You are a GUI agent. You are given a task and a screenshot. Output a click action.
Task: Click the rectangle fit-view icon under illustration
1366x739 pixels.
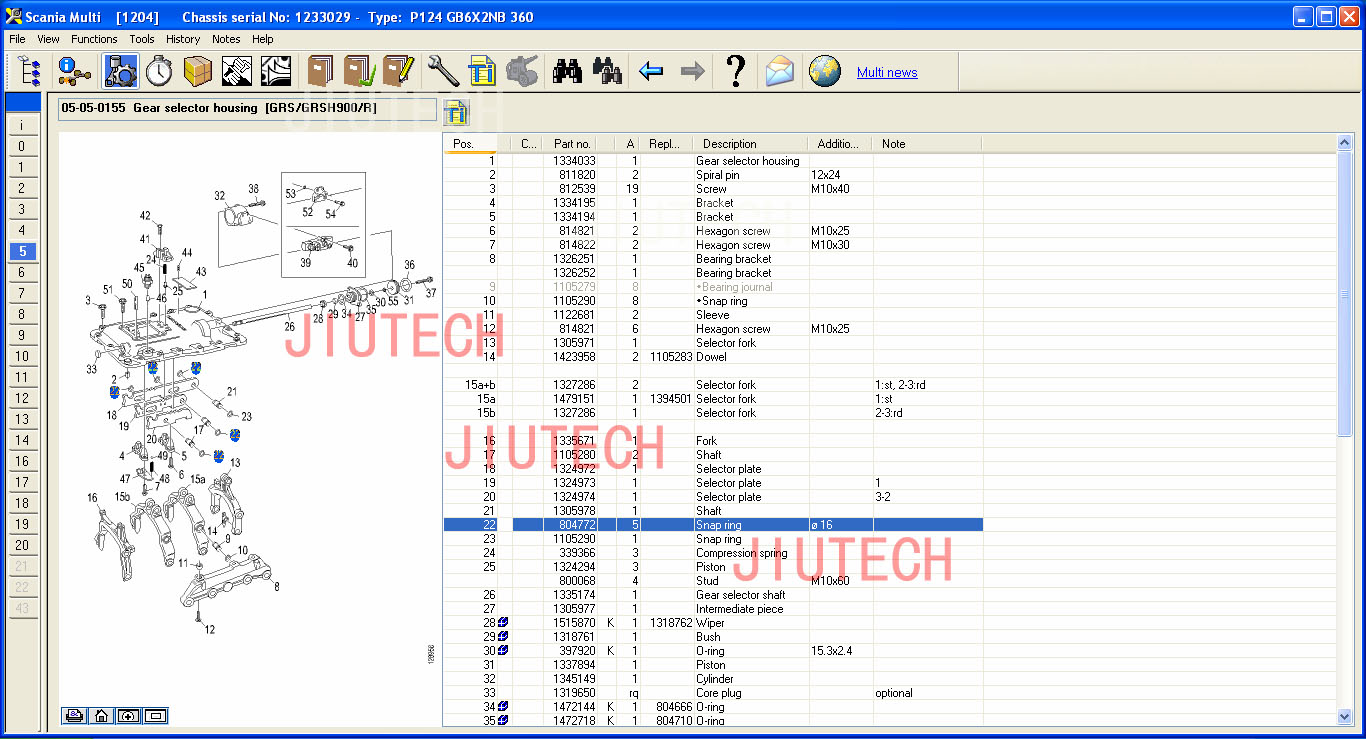155,715
